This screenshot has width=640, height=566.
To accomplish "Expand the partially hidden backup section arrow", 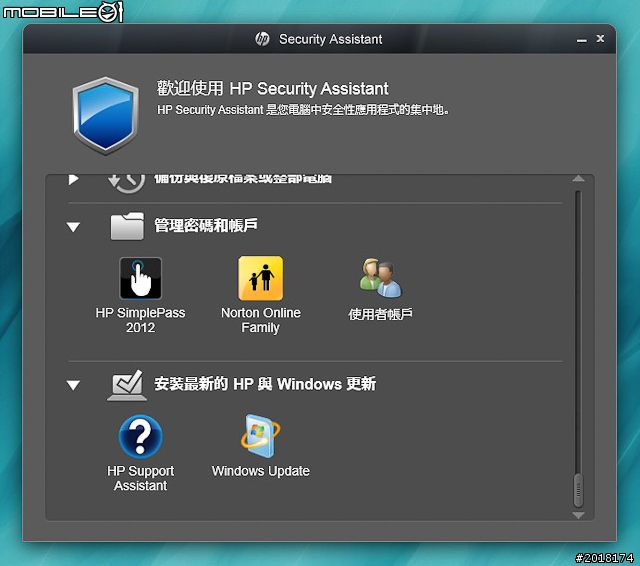I will [73, 179].
